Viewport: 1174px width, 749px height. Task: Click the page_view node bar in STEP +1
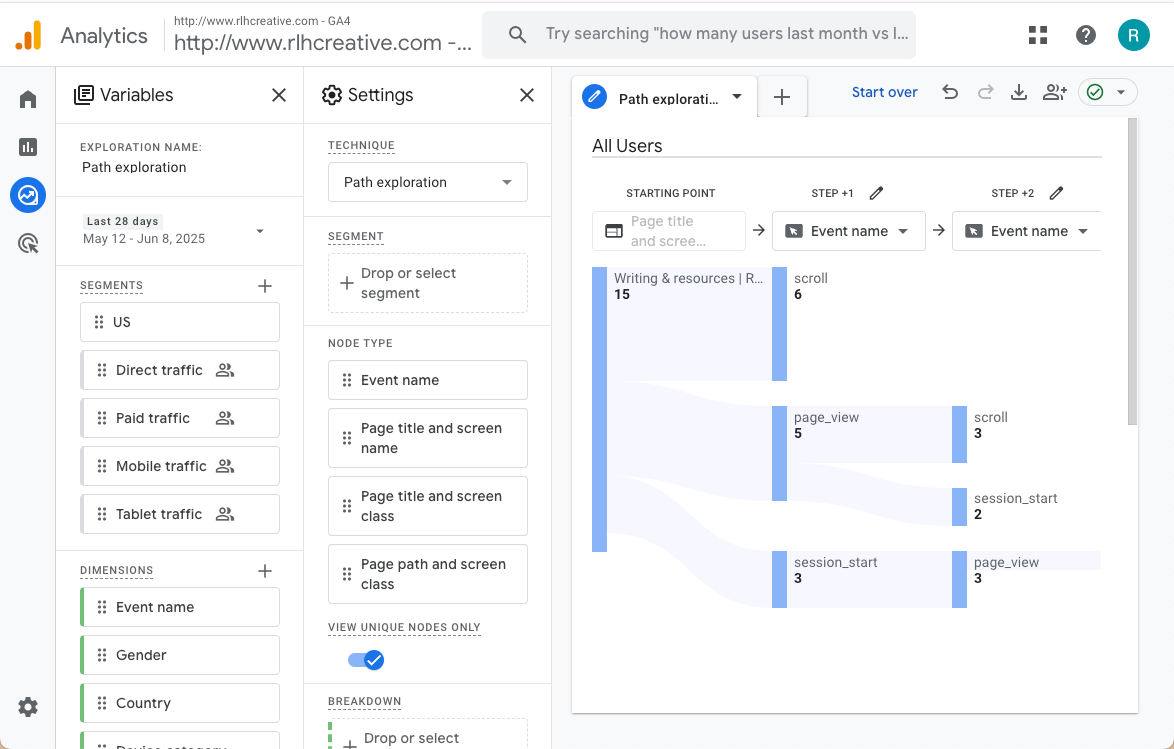(x=779, y=453)
